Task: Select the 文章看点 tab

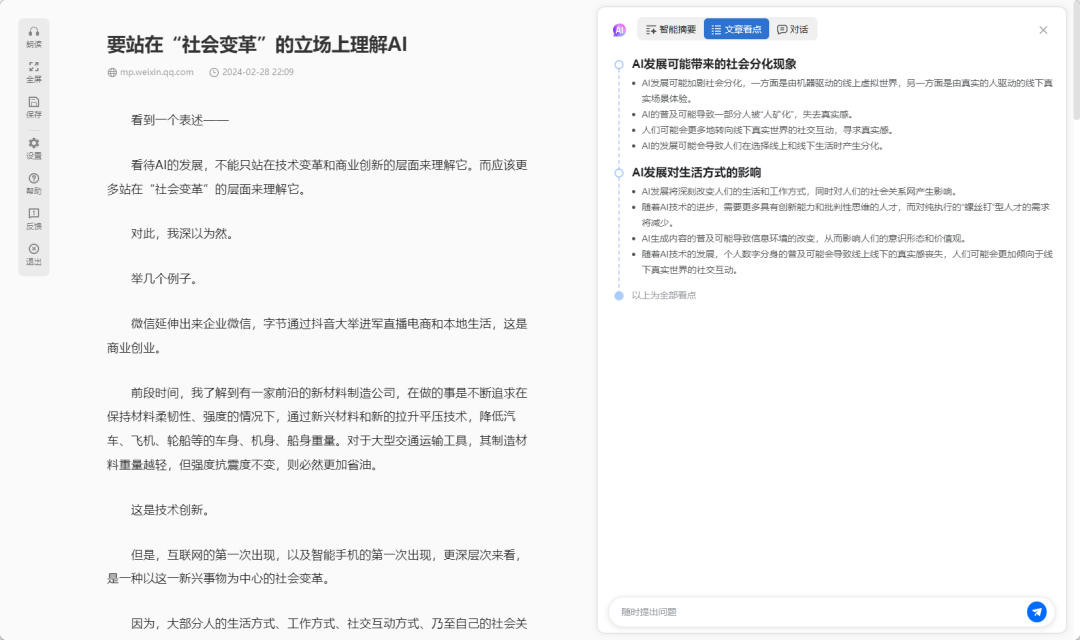Action: [737, 30]
